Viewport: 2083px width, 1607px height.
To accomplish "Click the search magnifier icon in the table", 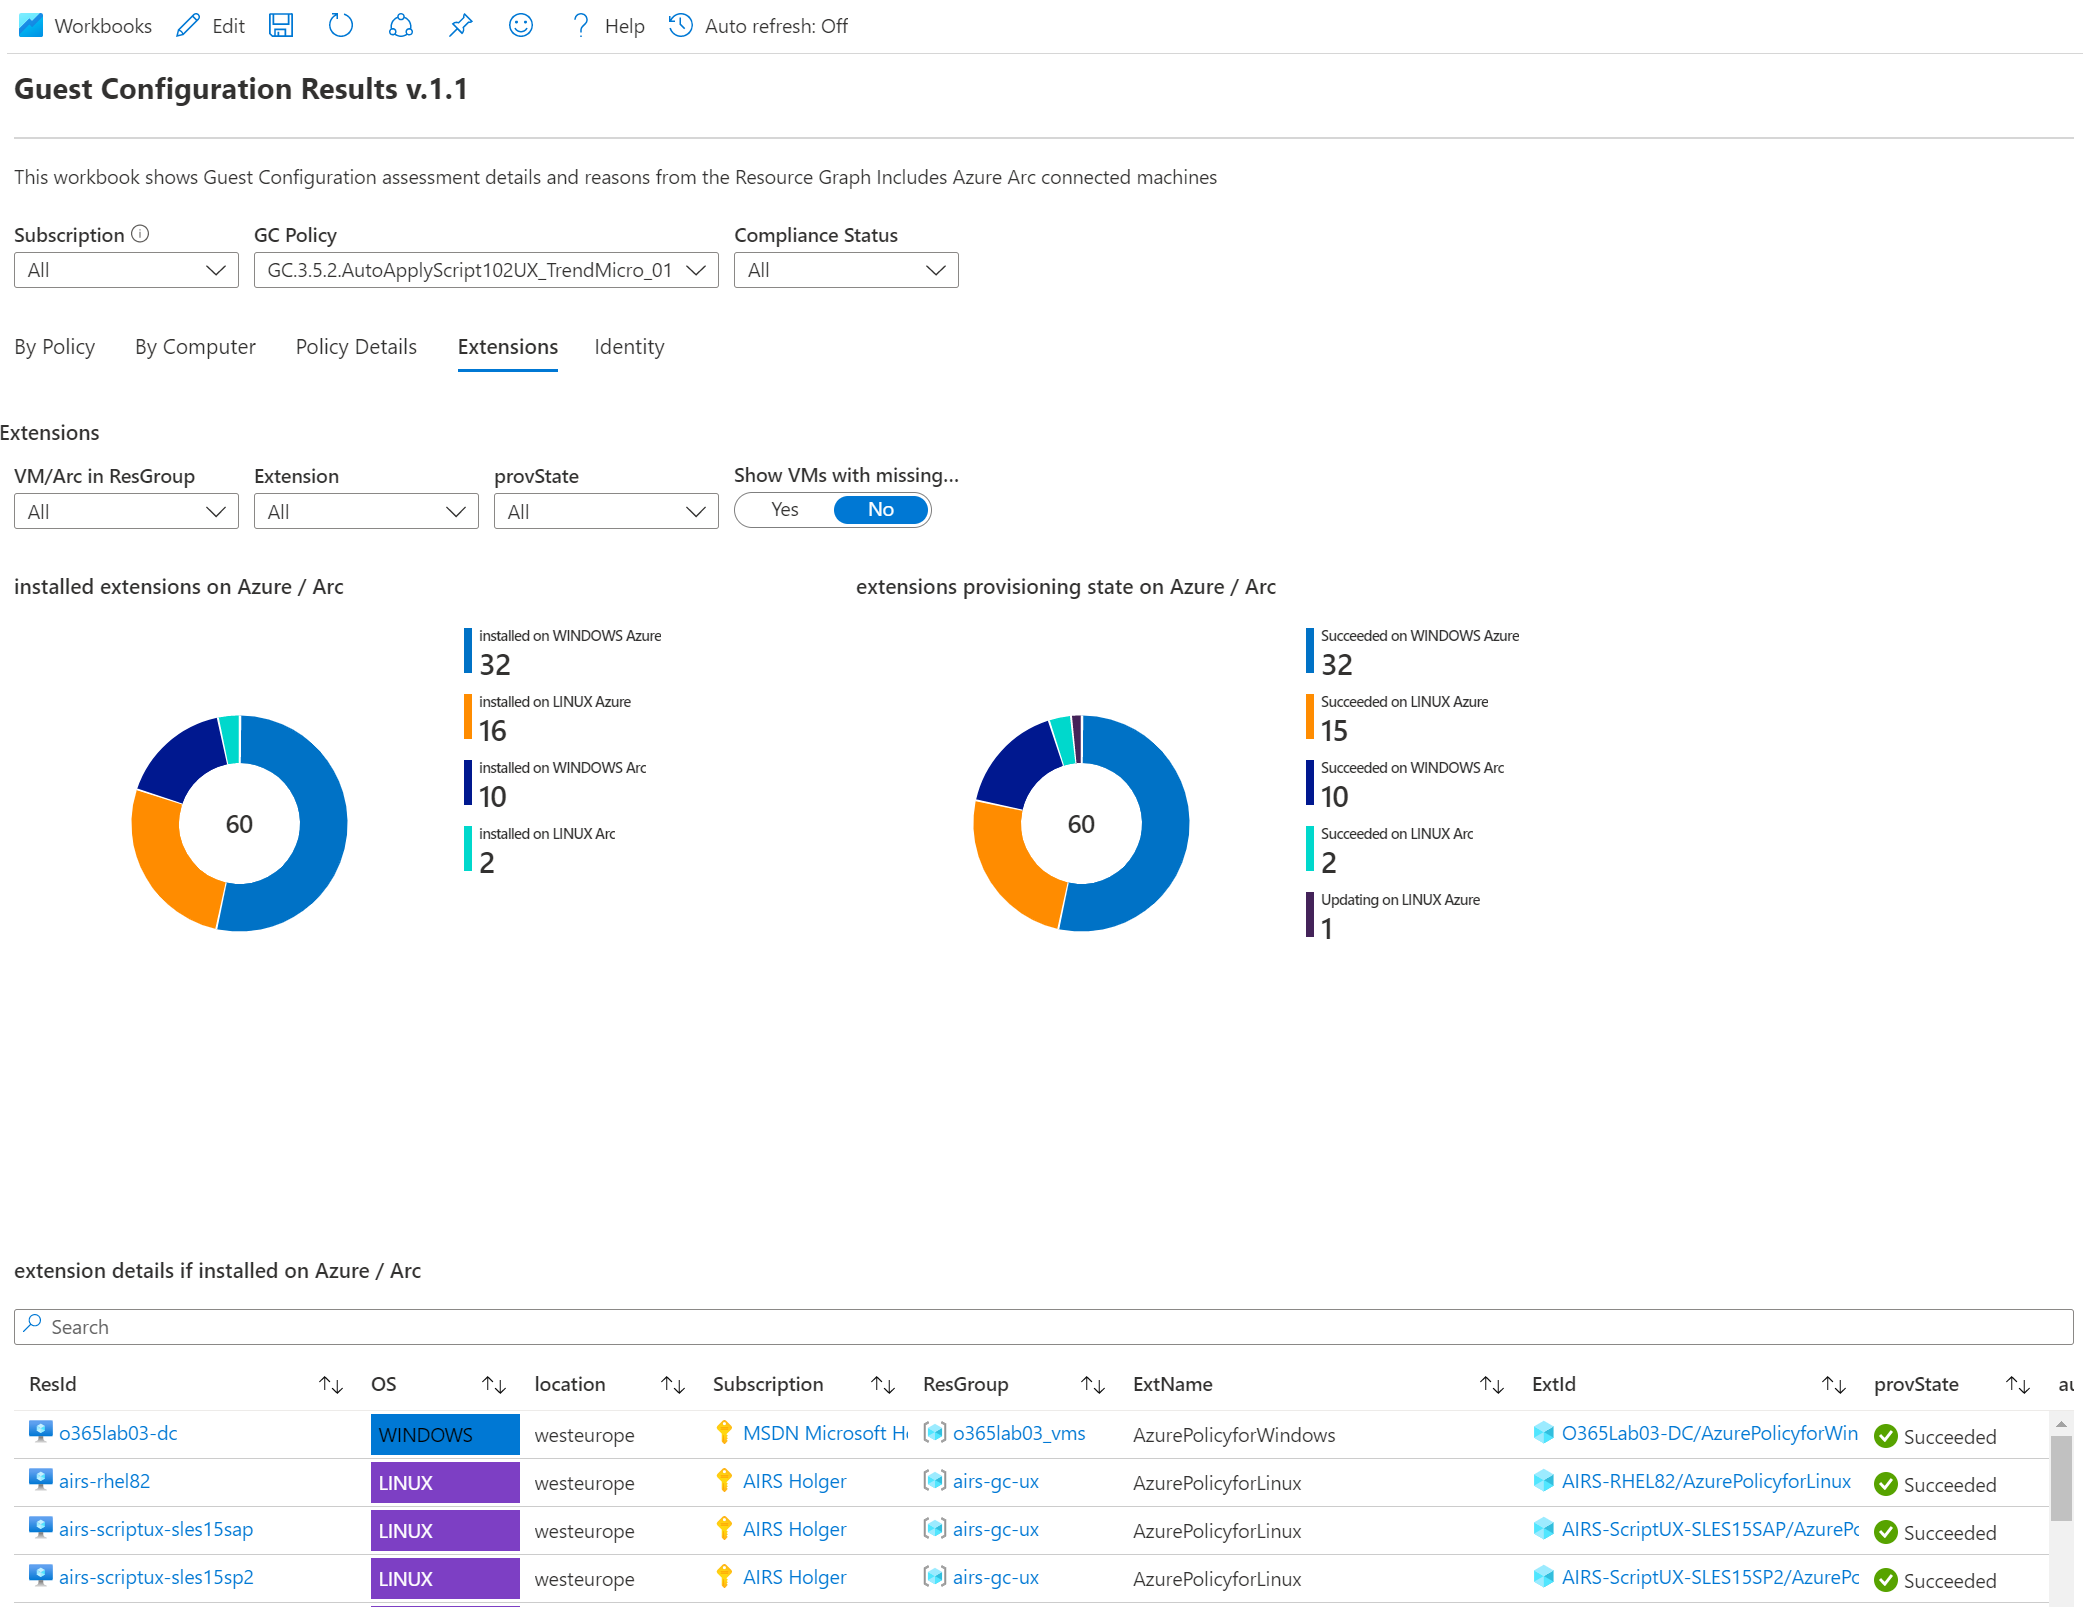I will coord(33,1324).
